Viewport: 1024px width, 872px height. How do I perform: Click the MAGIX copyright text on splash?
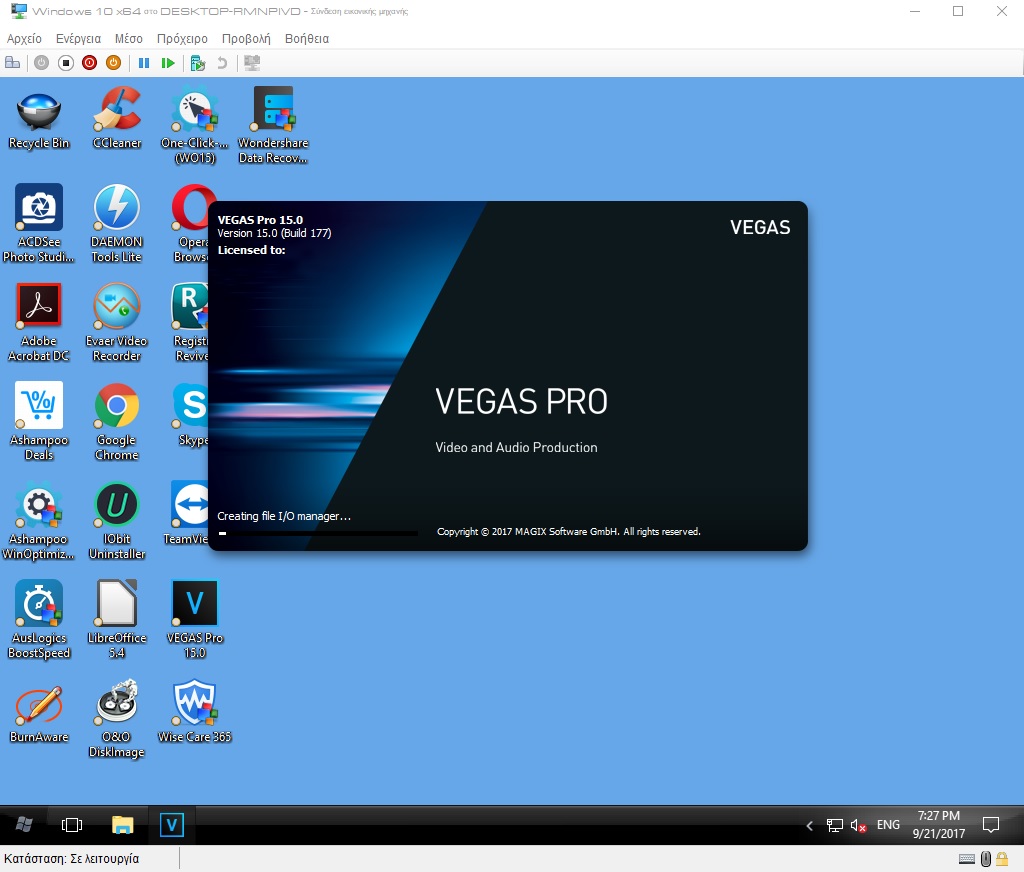569,532
